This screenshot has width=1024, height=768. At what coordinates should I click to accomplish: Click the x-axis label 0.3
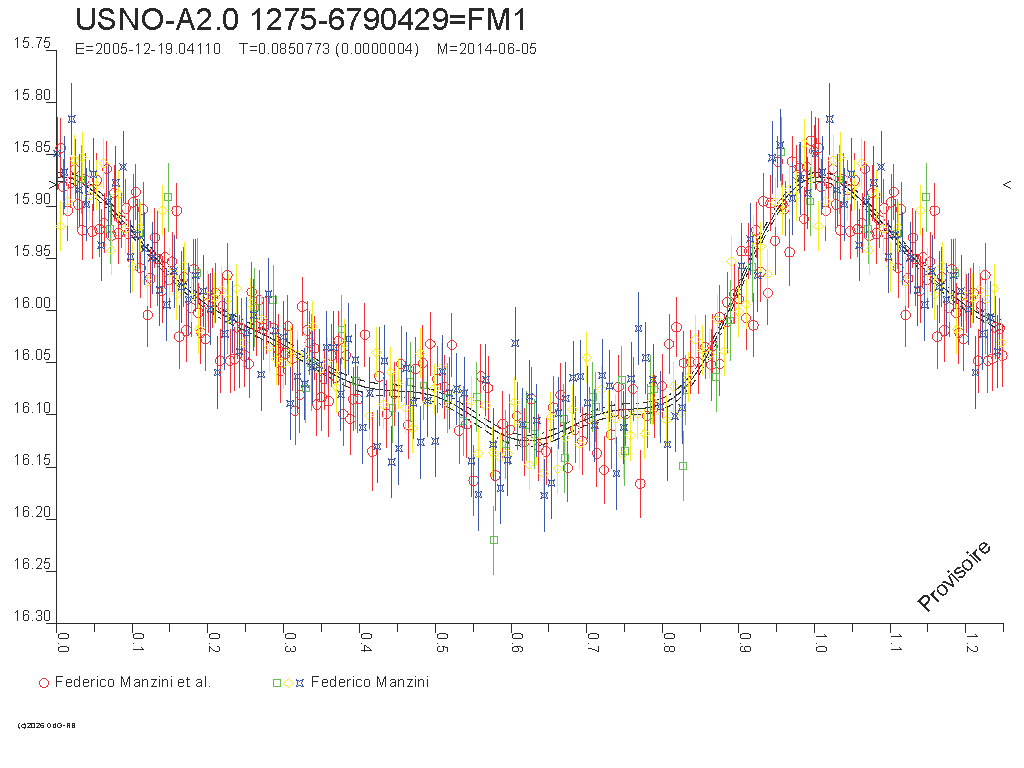click(290, 643)
